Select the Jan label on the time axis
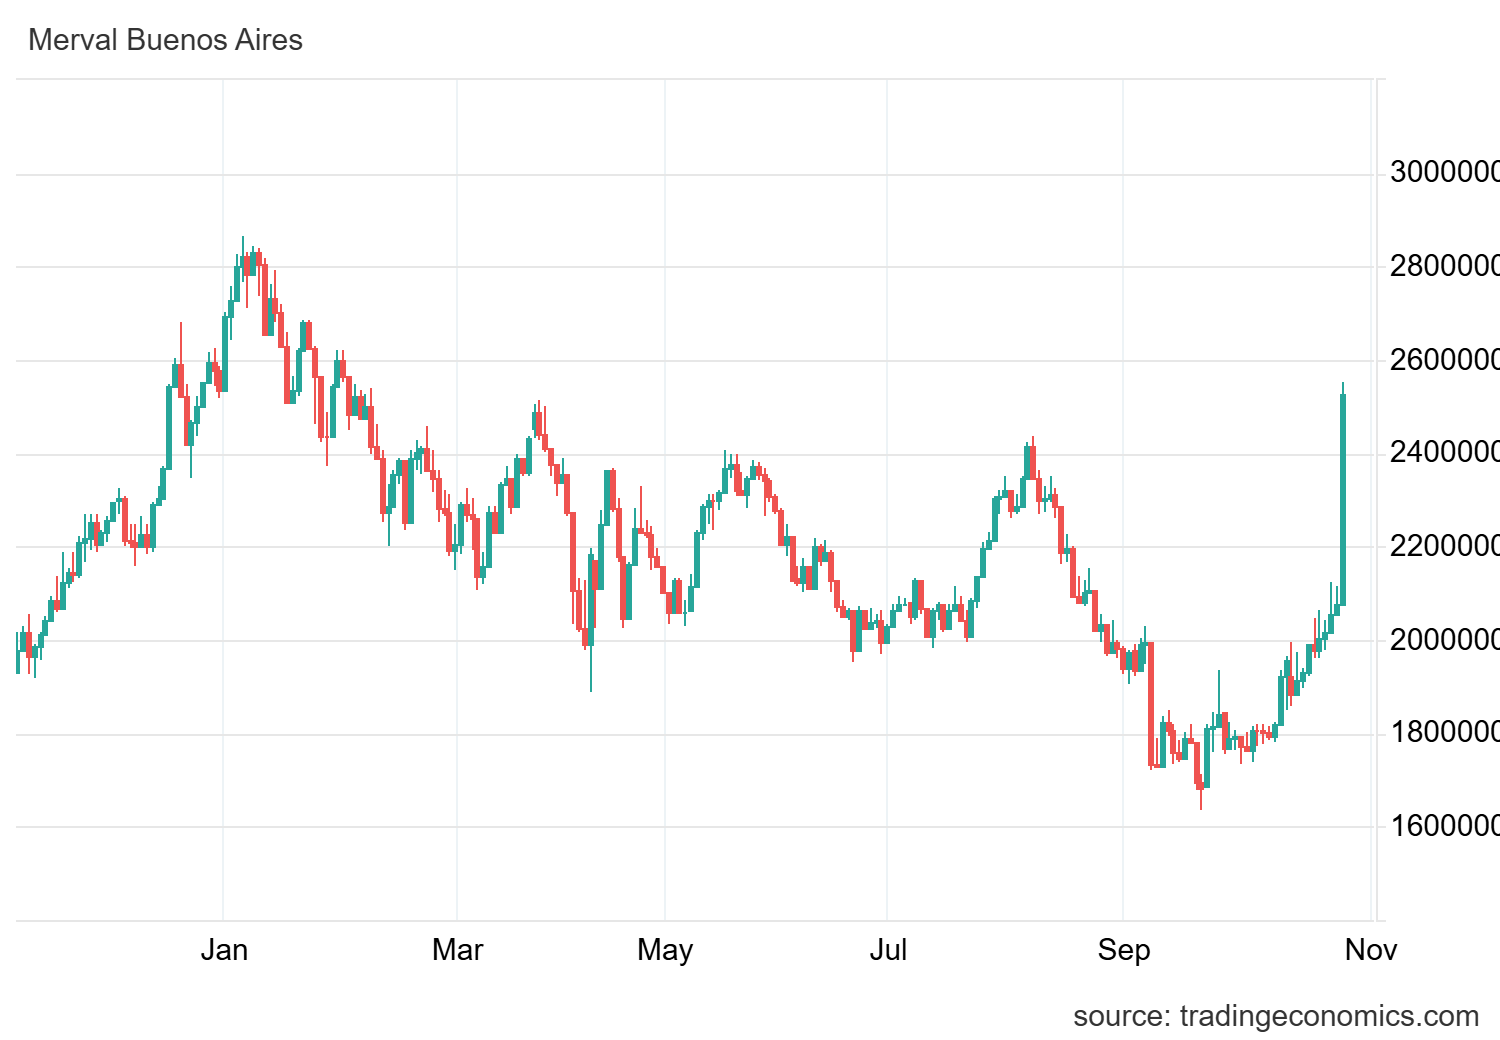Screen dimensions: 1500x1040 click(x=224, y=949)
